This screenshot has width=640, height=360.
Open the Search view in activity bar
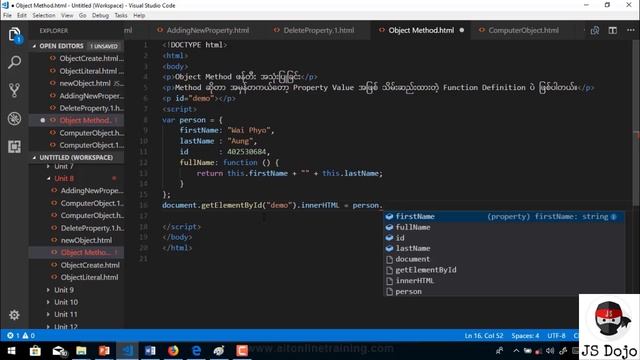click(x=14, y=62)
